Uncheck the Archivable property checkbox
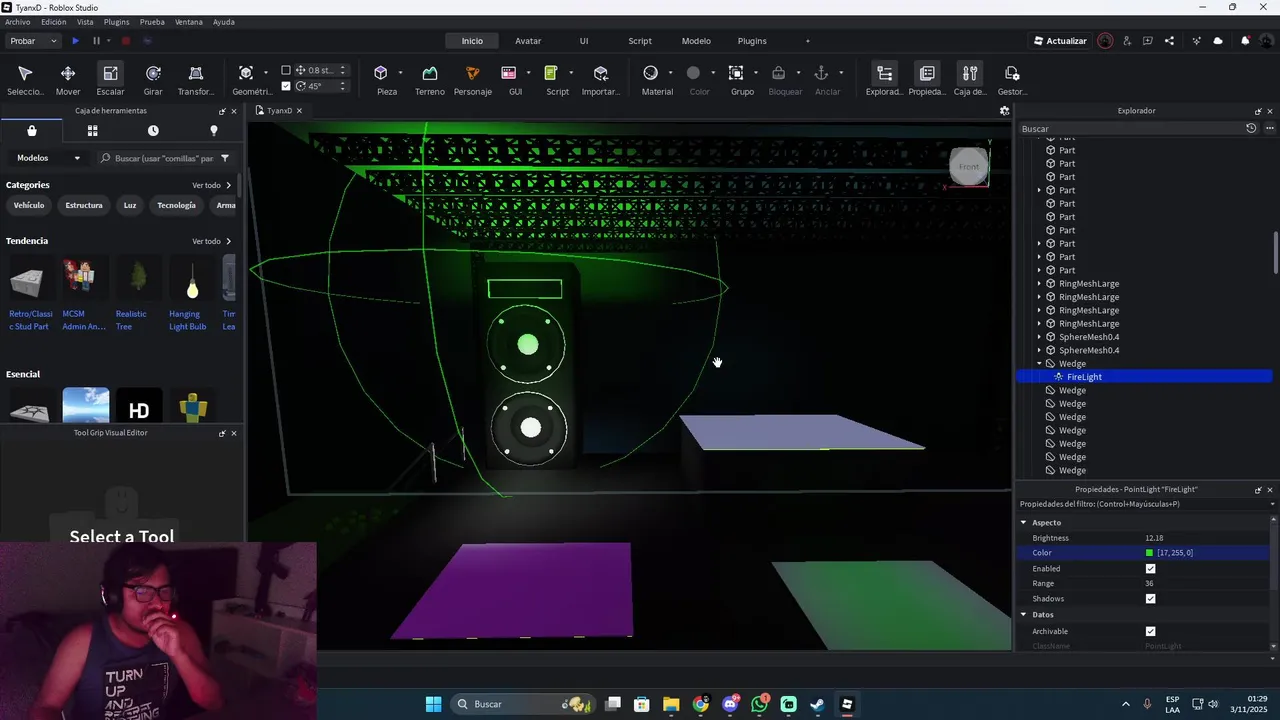The height and width of the screenshot is (720, 1280). click(1150, 631)
